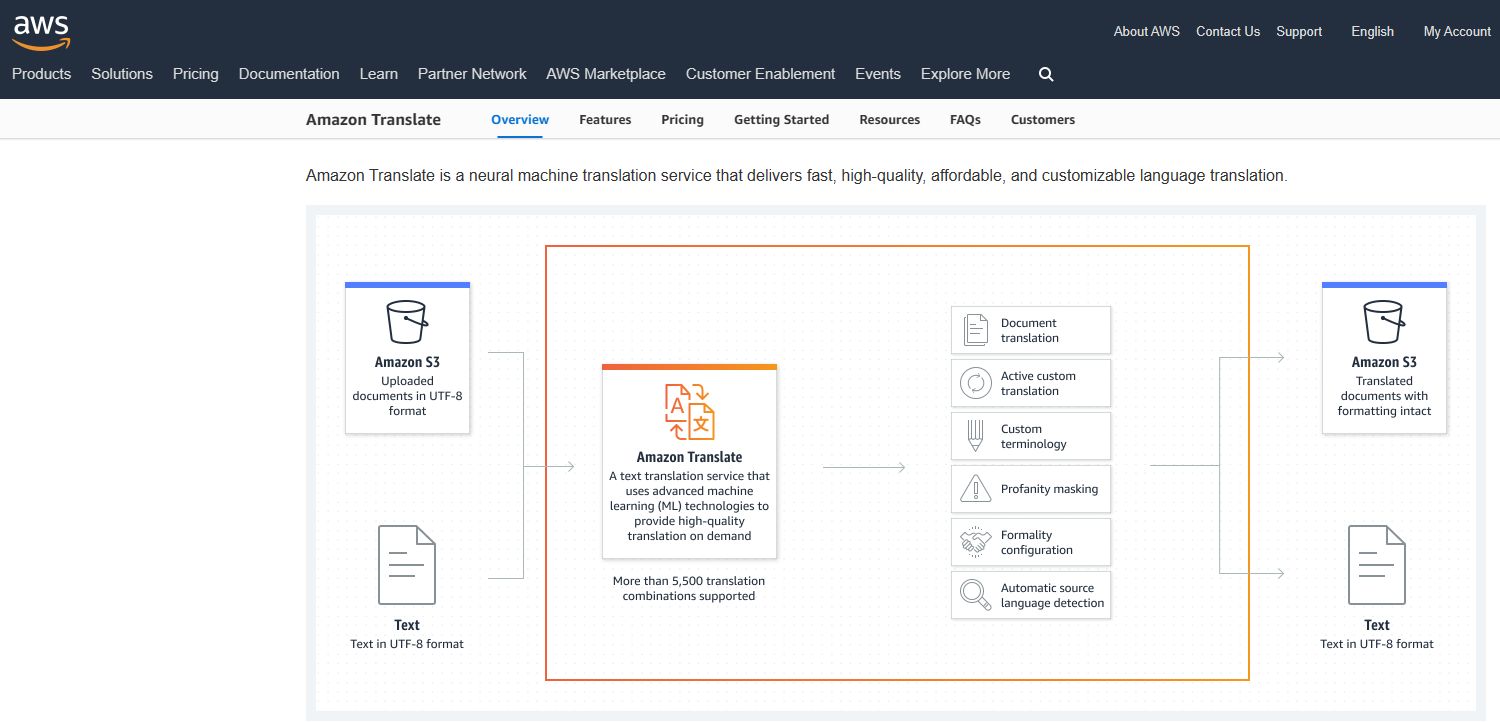Switch to the Customers tab
This screenshot has width=1500, height=722.
pos(1043,119)
